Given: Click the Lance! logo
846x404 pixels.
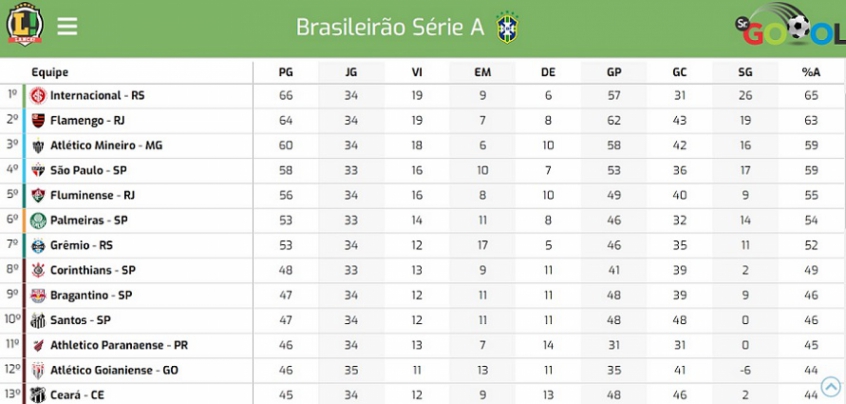Looking at the screenshot, I should click(24, 24).
